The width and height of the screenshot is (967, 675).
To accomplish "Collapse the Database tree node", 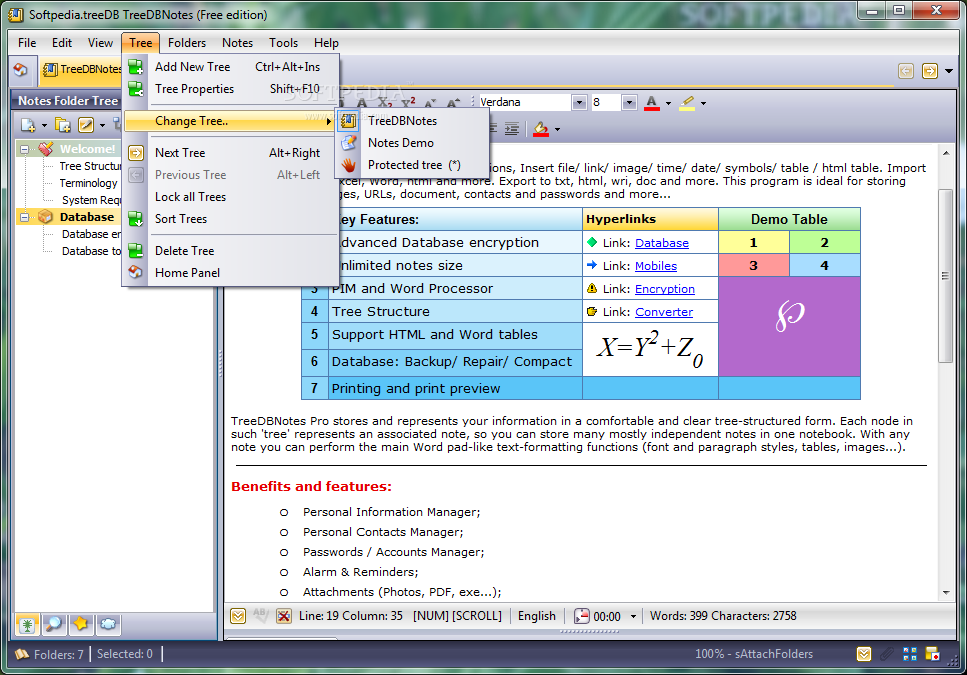I will coord(25,217).
